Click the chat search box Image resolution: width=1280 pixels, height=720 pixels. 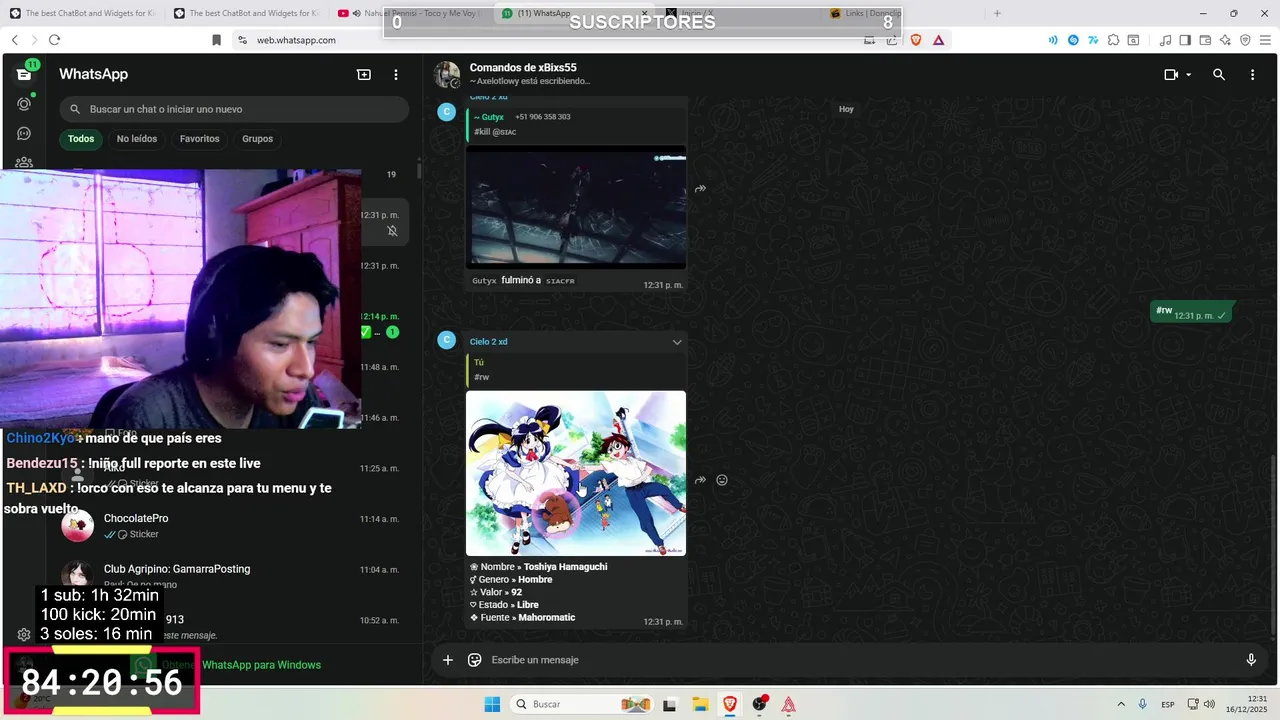pyautogui.click(x=234, y=109)
